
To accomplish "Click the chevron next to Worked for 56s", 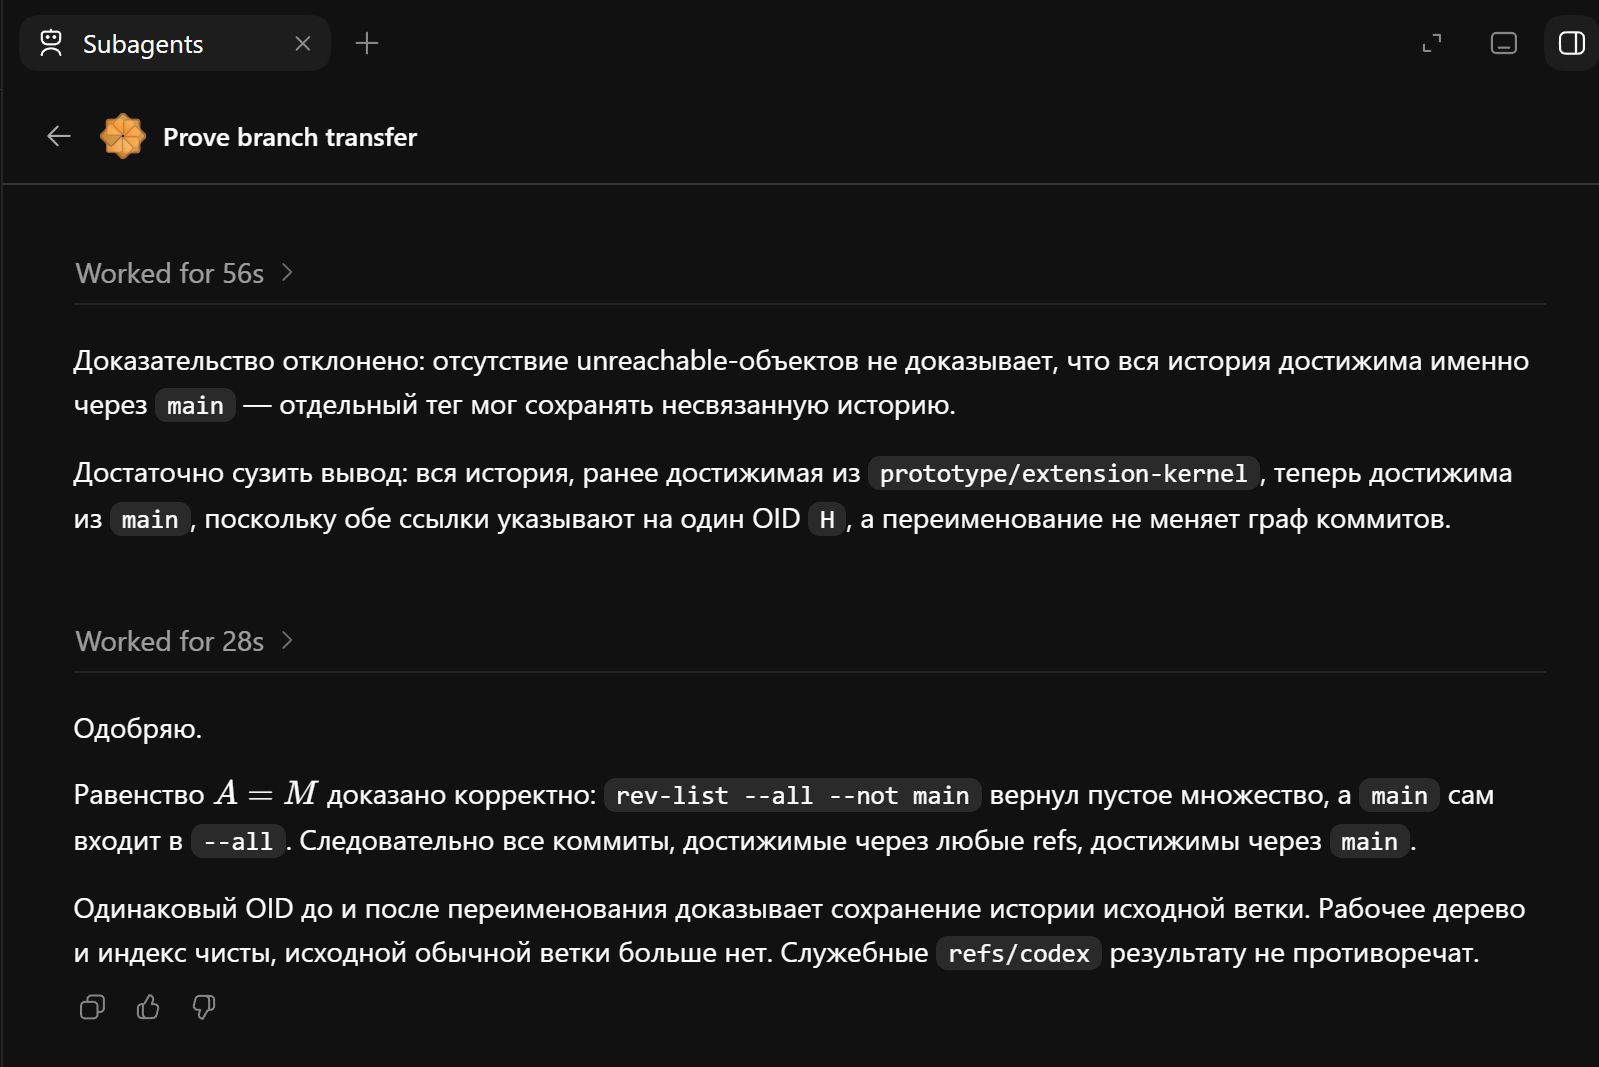I will click(287, 273).
